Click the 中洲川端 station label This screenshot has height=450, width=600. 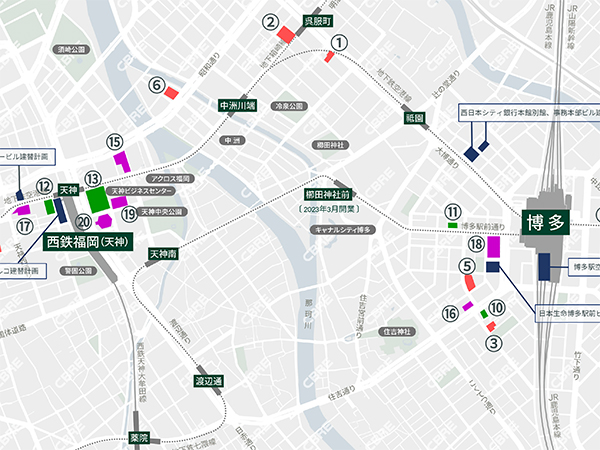point(237,104)
